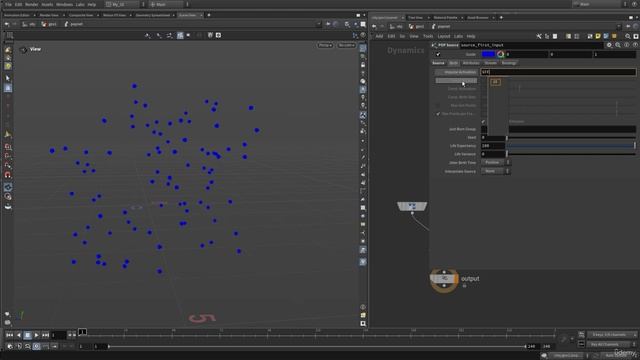Switch to the Geometry Spreadsheet pane tab
The width and height of the screenshot is (640, 360).
point(153,15)
